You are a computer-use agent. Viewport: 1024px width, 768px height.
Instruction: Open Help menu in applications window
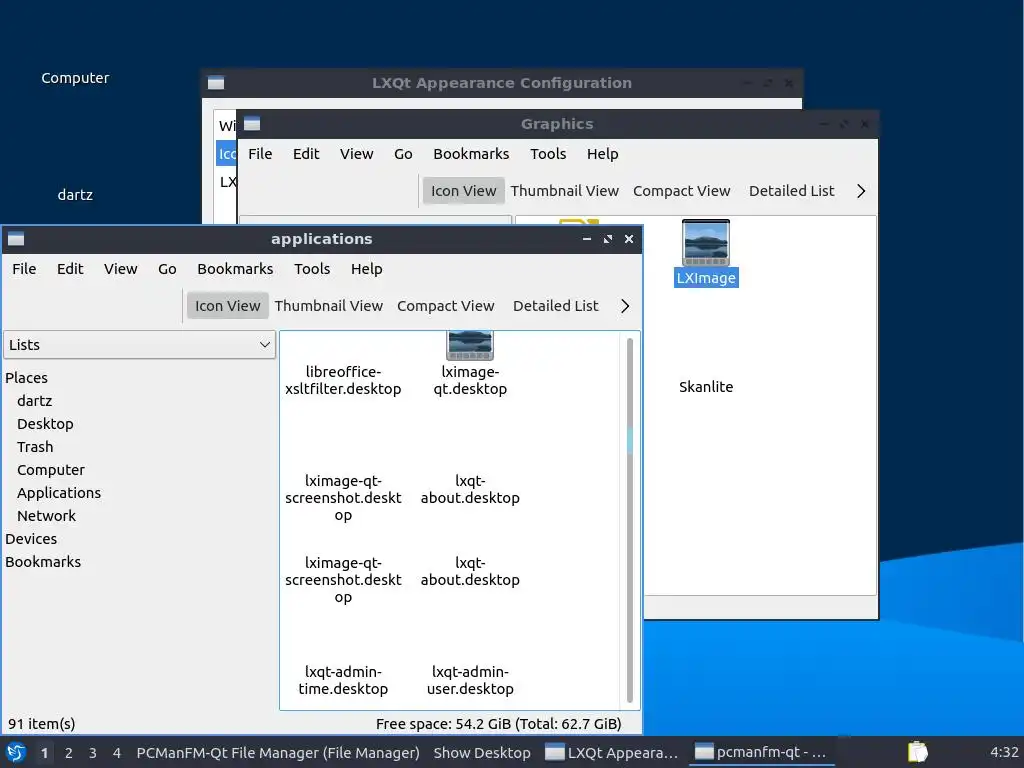coord(366,269)
